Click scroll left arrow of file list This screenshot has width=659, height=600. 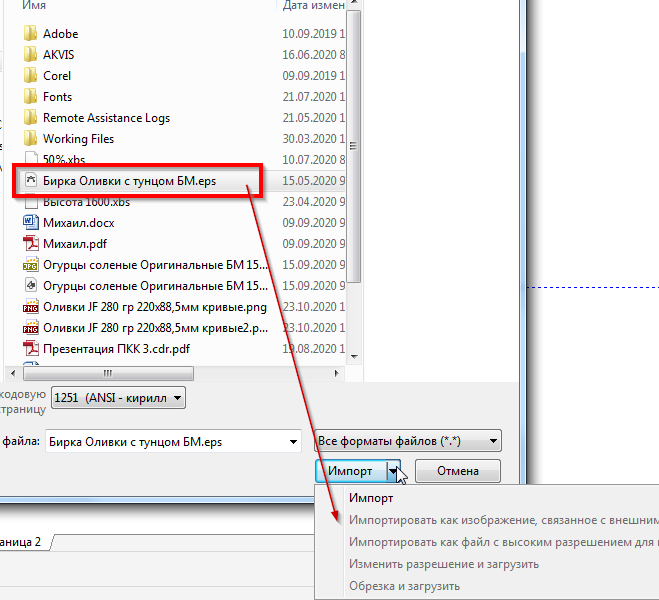13,373
